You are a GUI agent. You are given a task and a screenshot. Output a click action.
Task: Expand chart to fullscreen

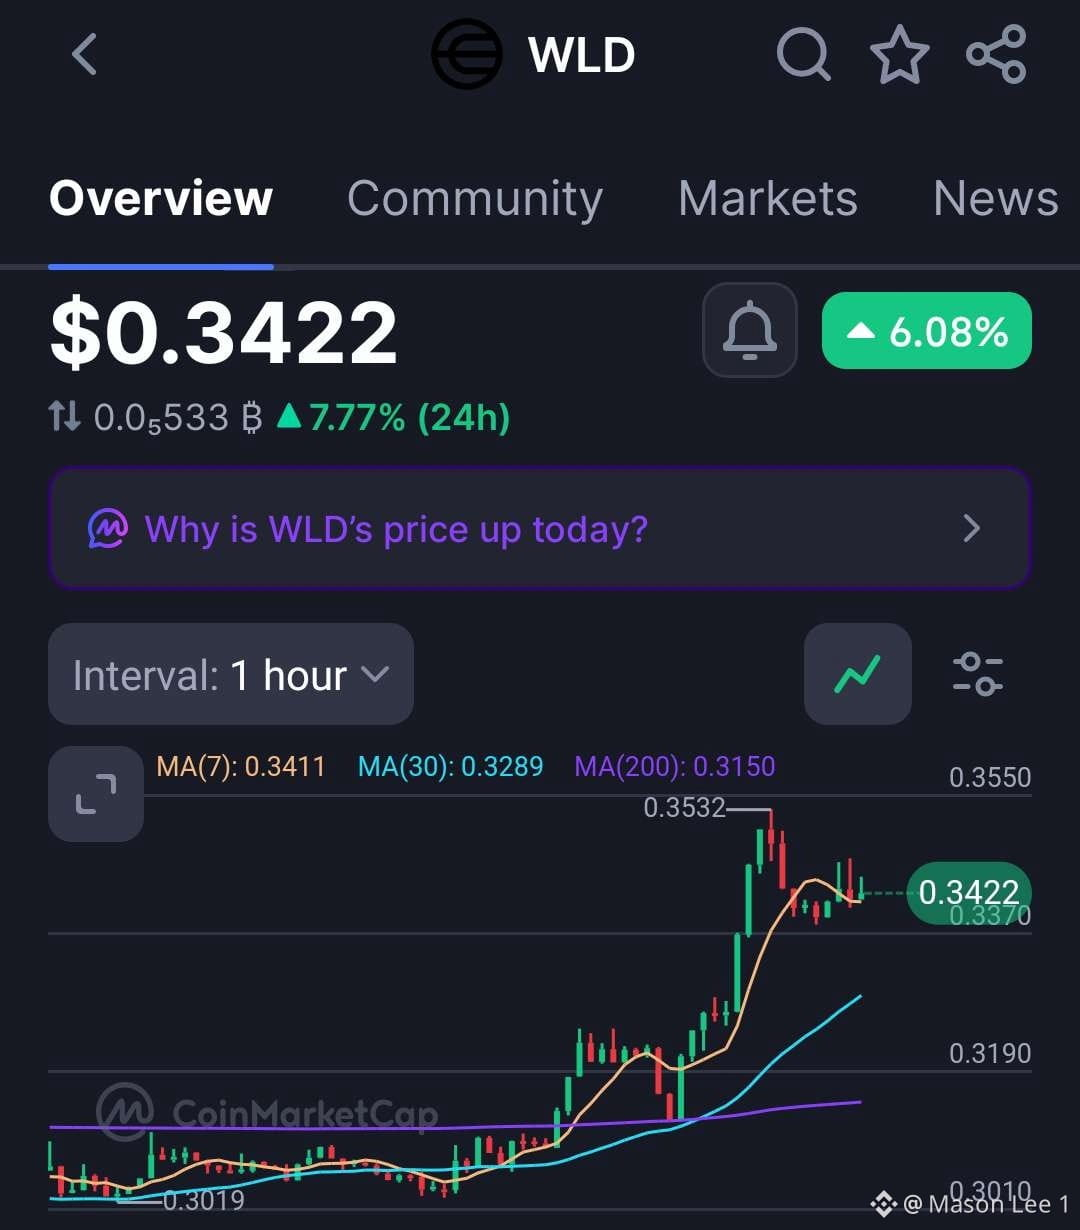pos(96,794)
